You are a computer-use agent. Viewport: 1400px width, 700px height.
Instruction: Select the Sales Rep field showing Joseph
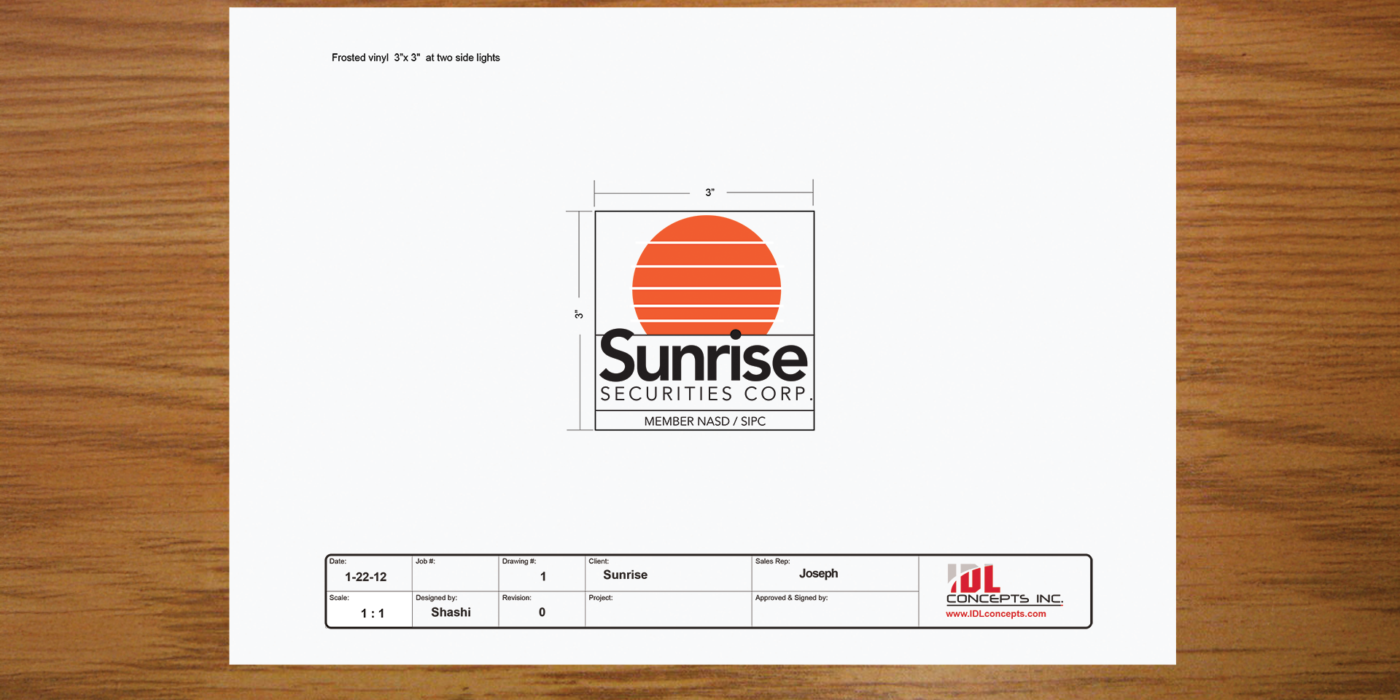tap(818, 574)
